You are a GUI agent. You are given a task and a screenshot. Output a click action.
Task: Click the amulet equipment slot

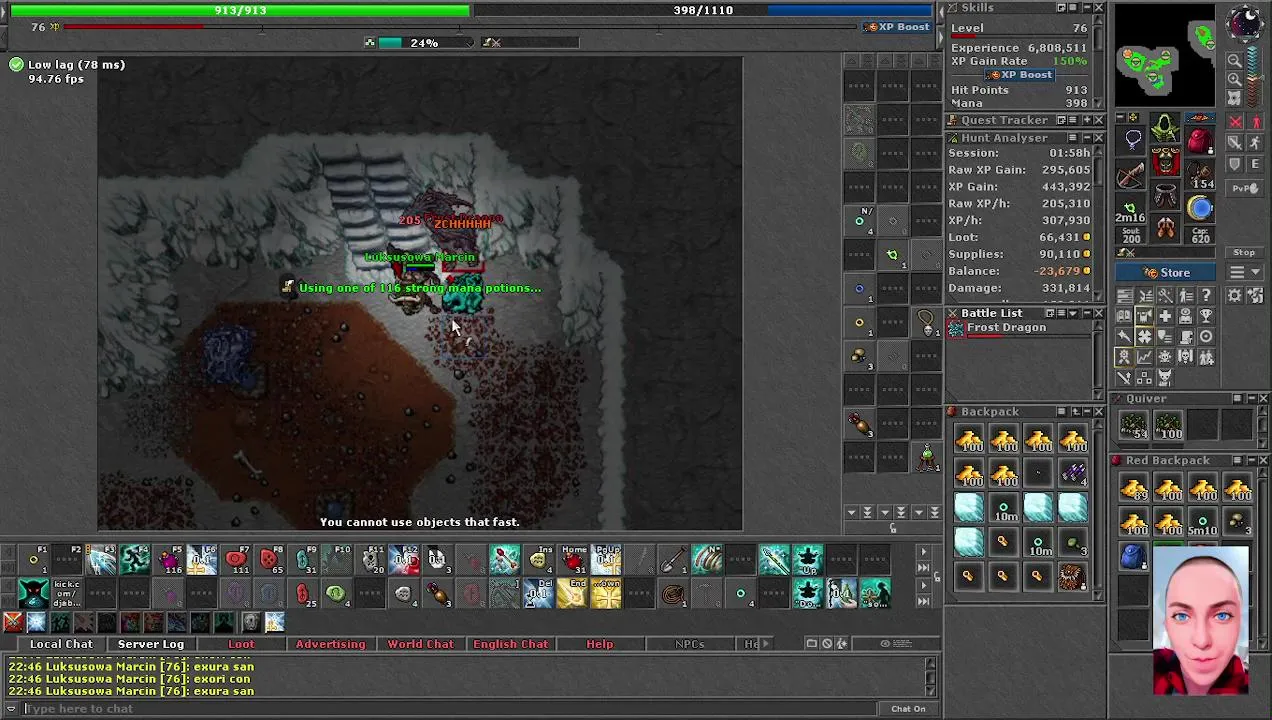(1133, 139)
